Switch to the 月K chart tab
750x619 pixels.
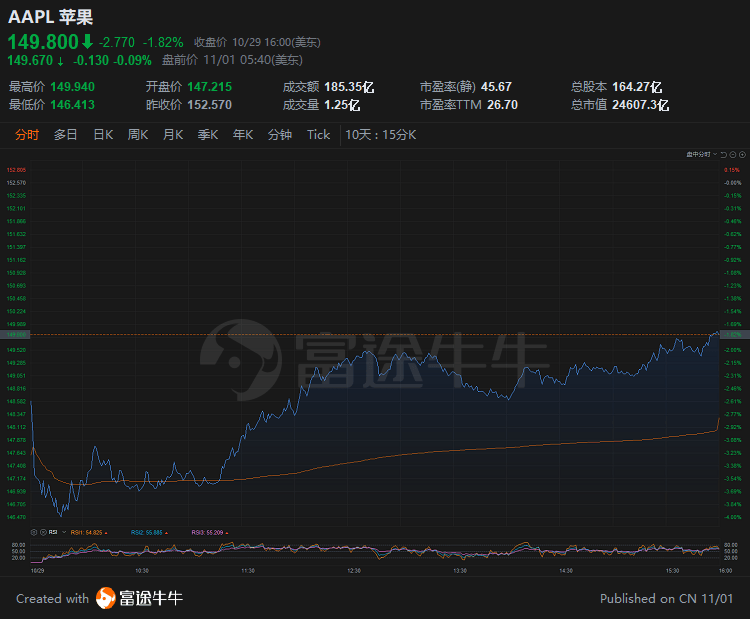pyautogui.click(x=173, y=135)
